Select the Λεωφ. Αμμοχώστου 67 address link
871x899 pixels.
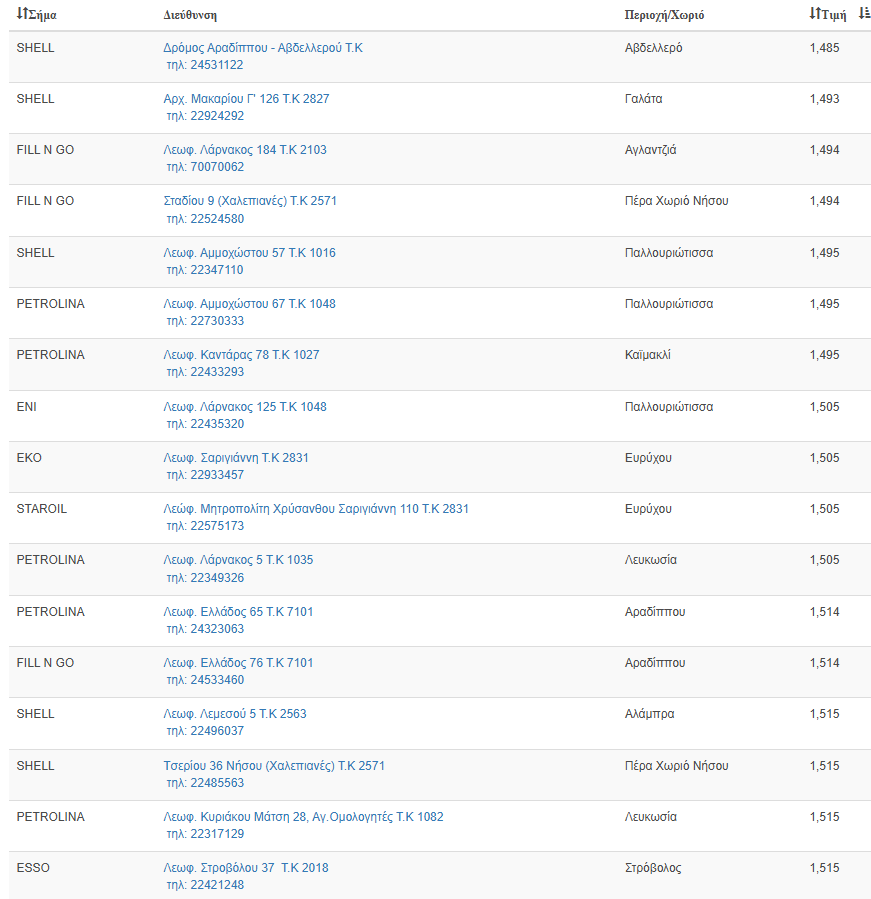coord(249,304)
